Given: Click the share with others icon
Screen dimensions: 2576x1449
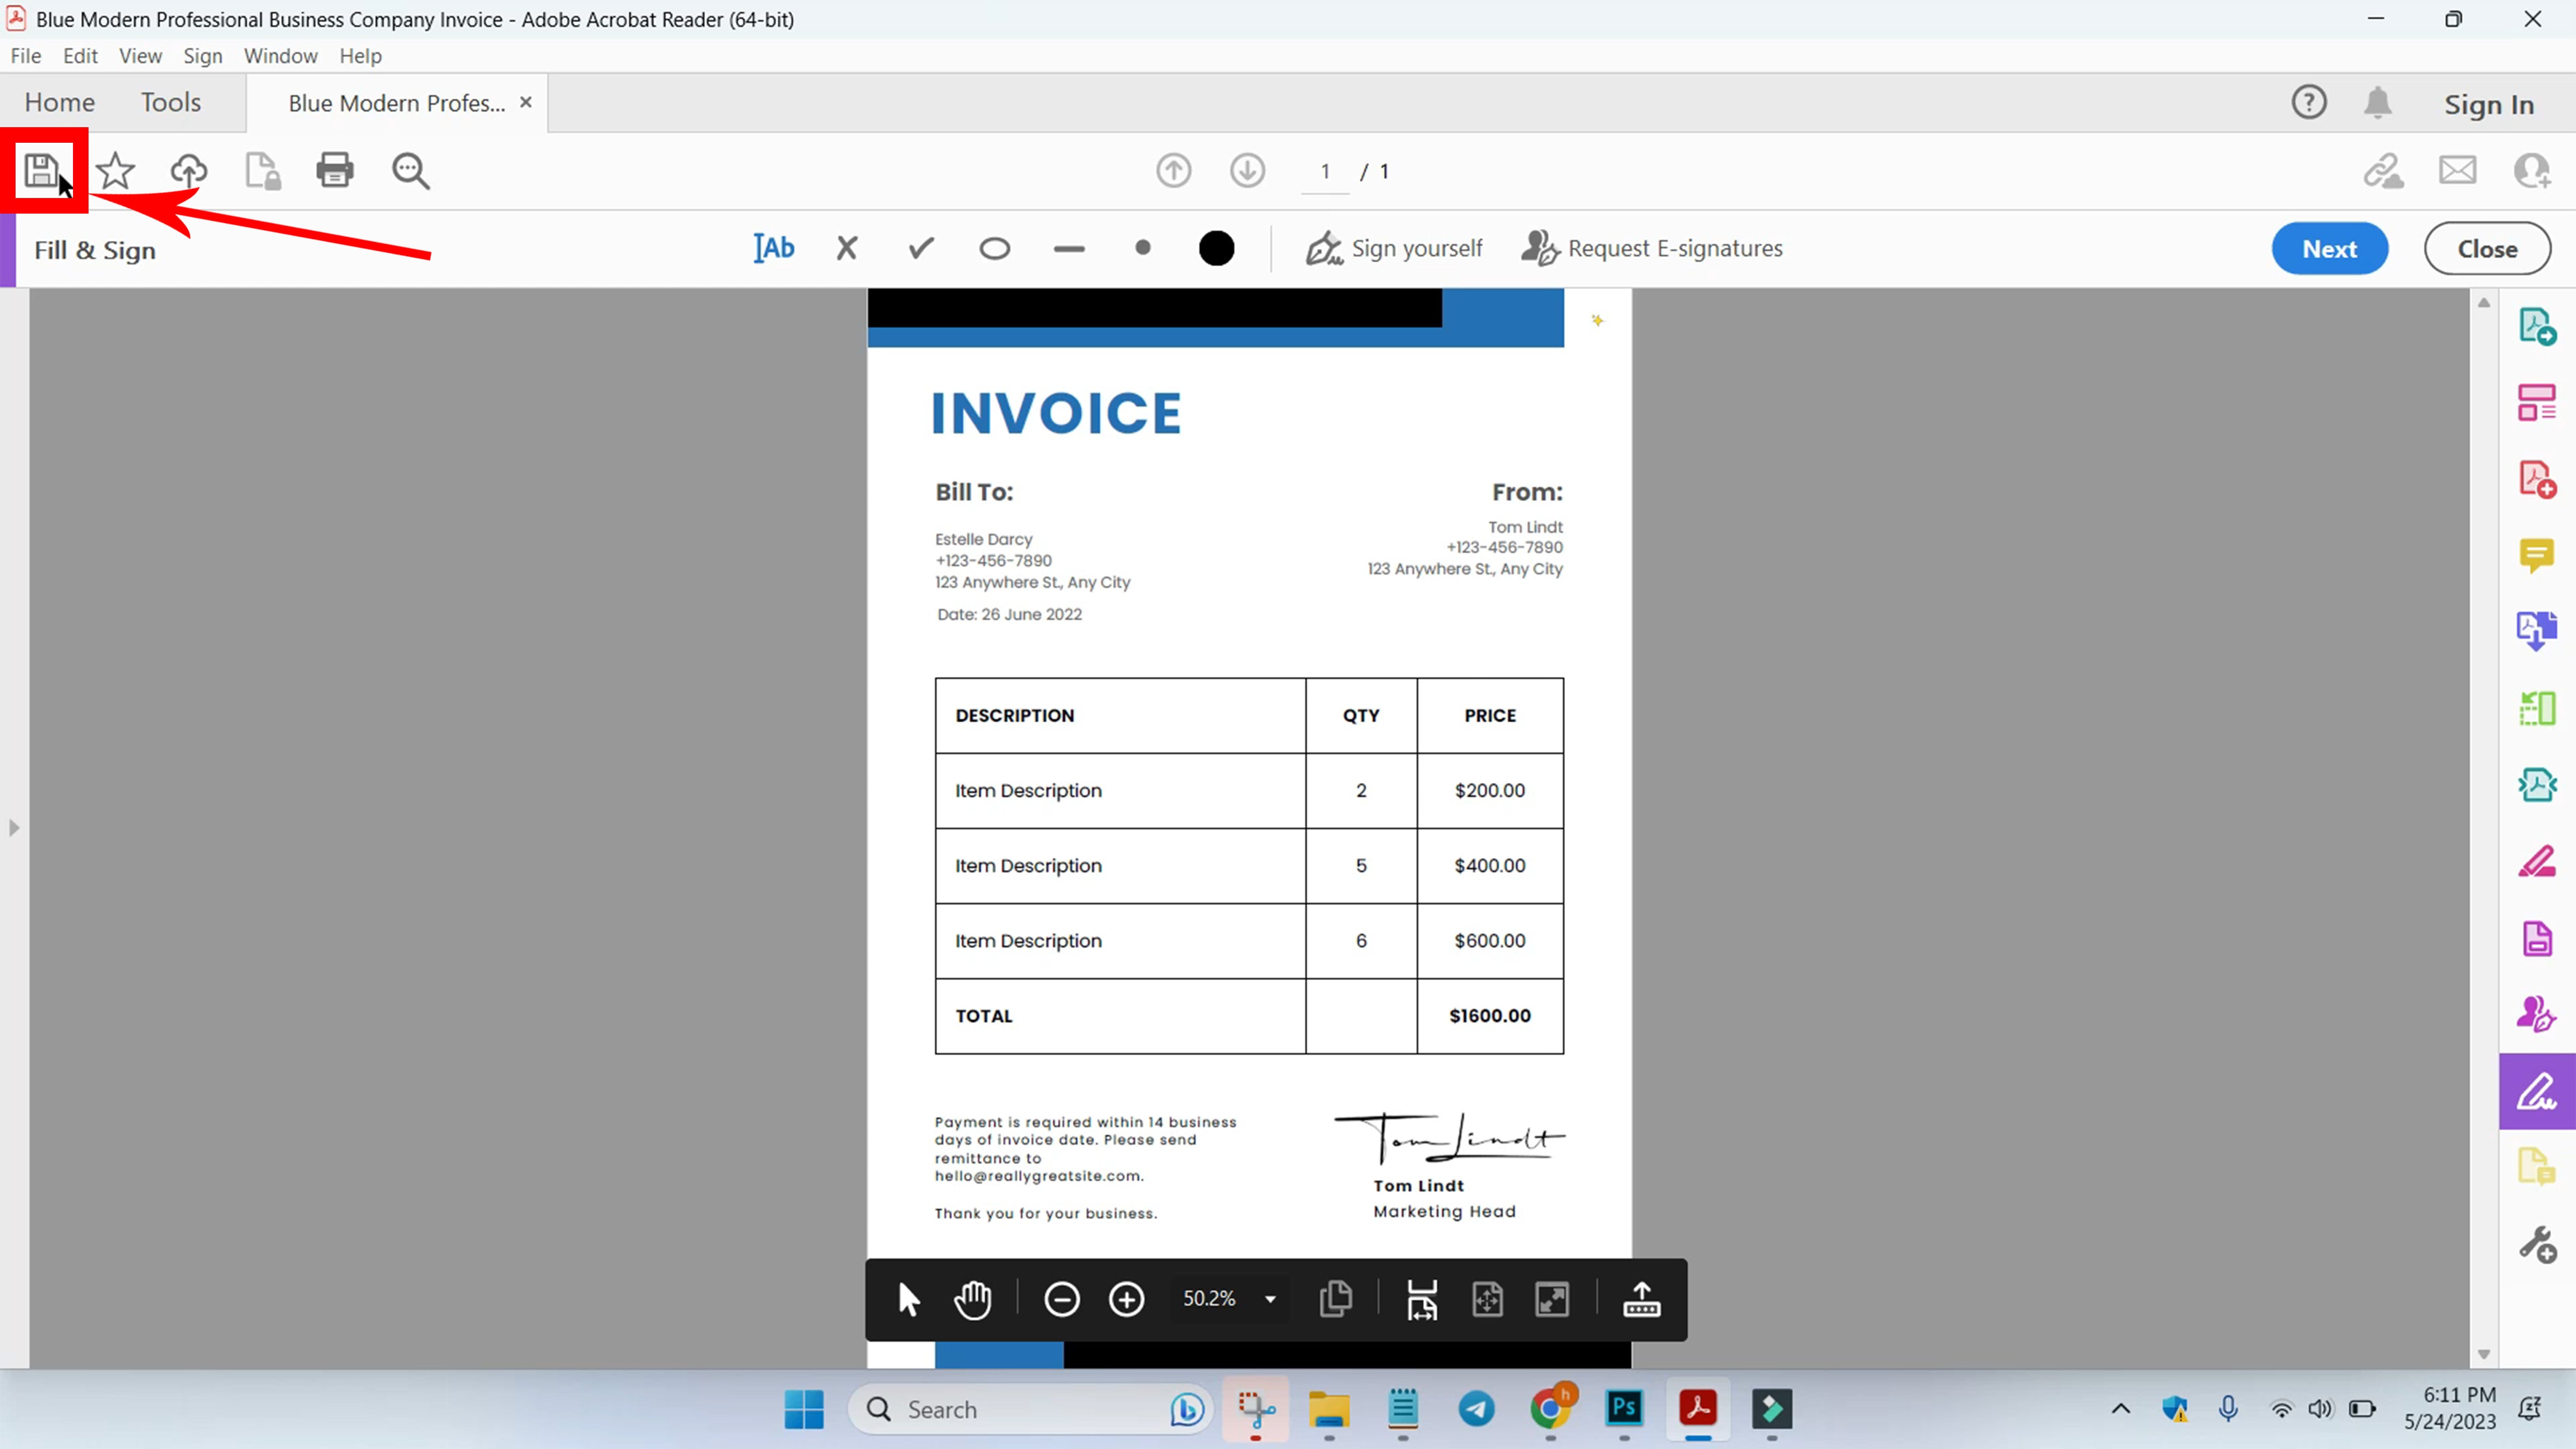Looking at the screenshot, I should [x=2531, y=171].
